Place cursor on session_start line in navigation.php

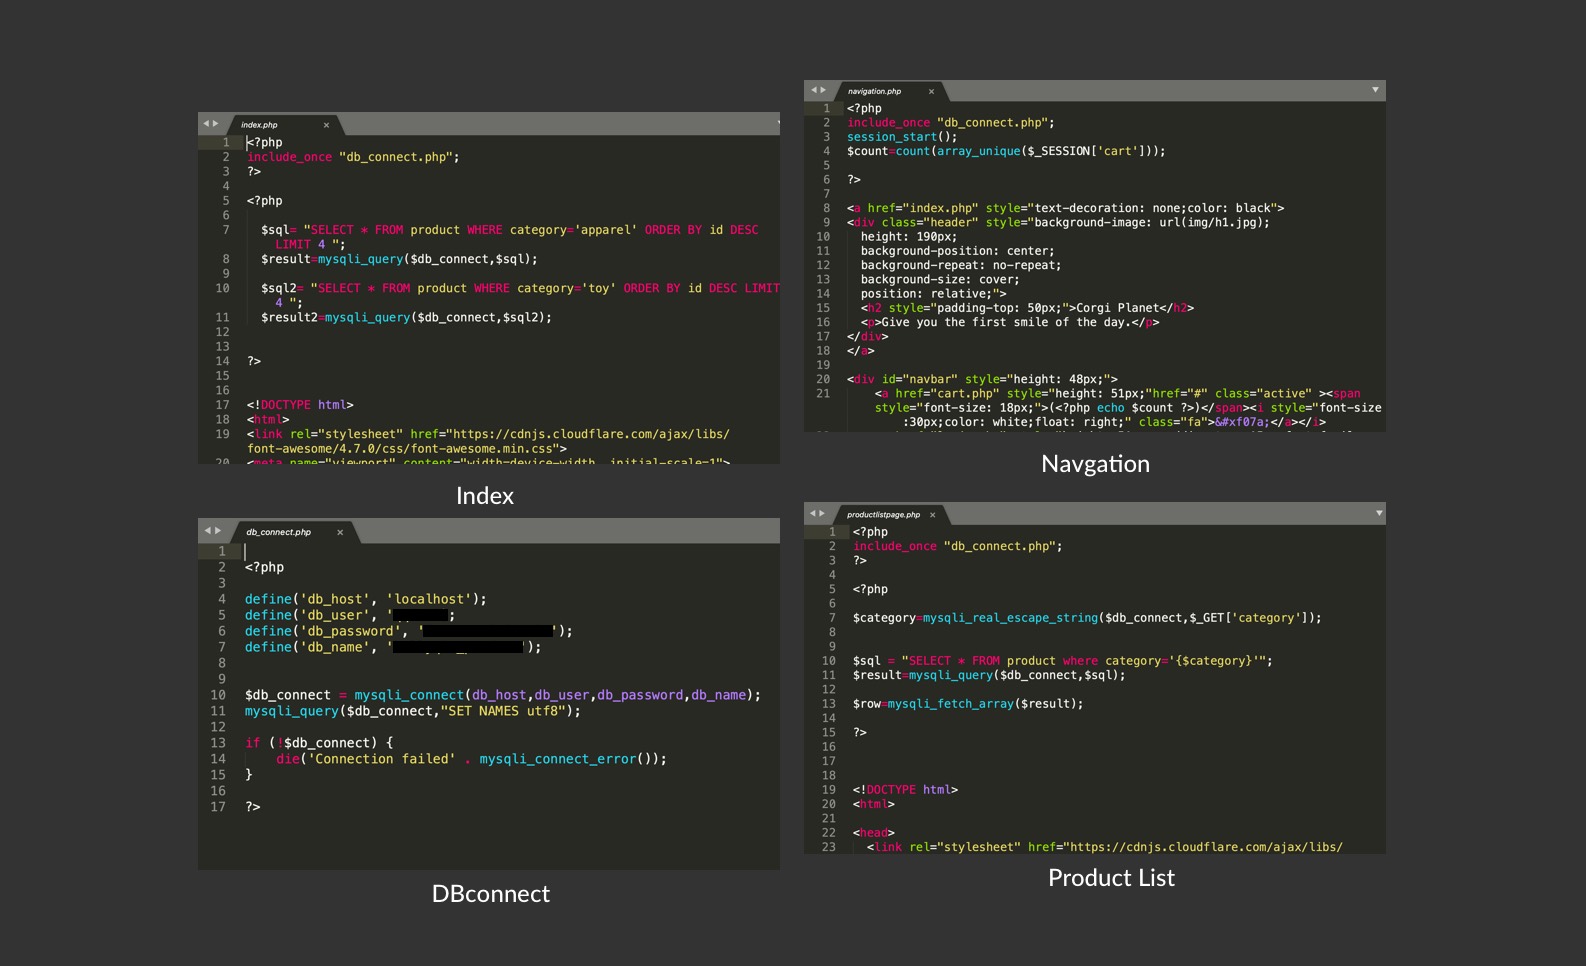901,137
